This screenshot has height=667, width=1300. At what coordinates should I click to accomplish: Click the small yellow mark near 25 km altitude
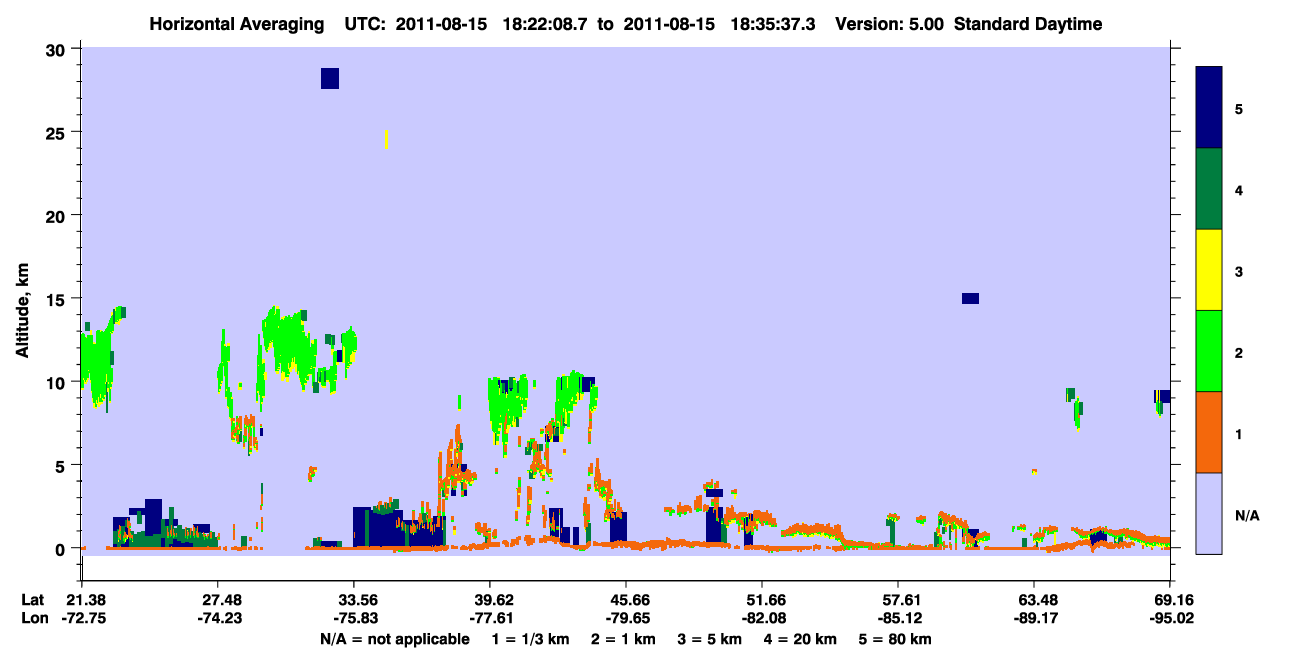click(386, 139)
